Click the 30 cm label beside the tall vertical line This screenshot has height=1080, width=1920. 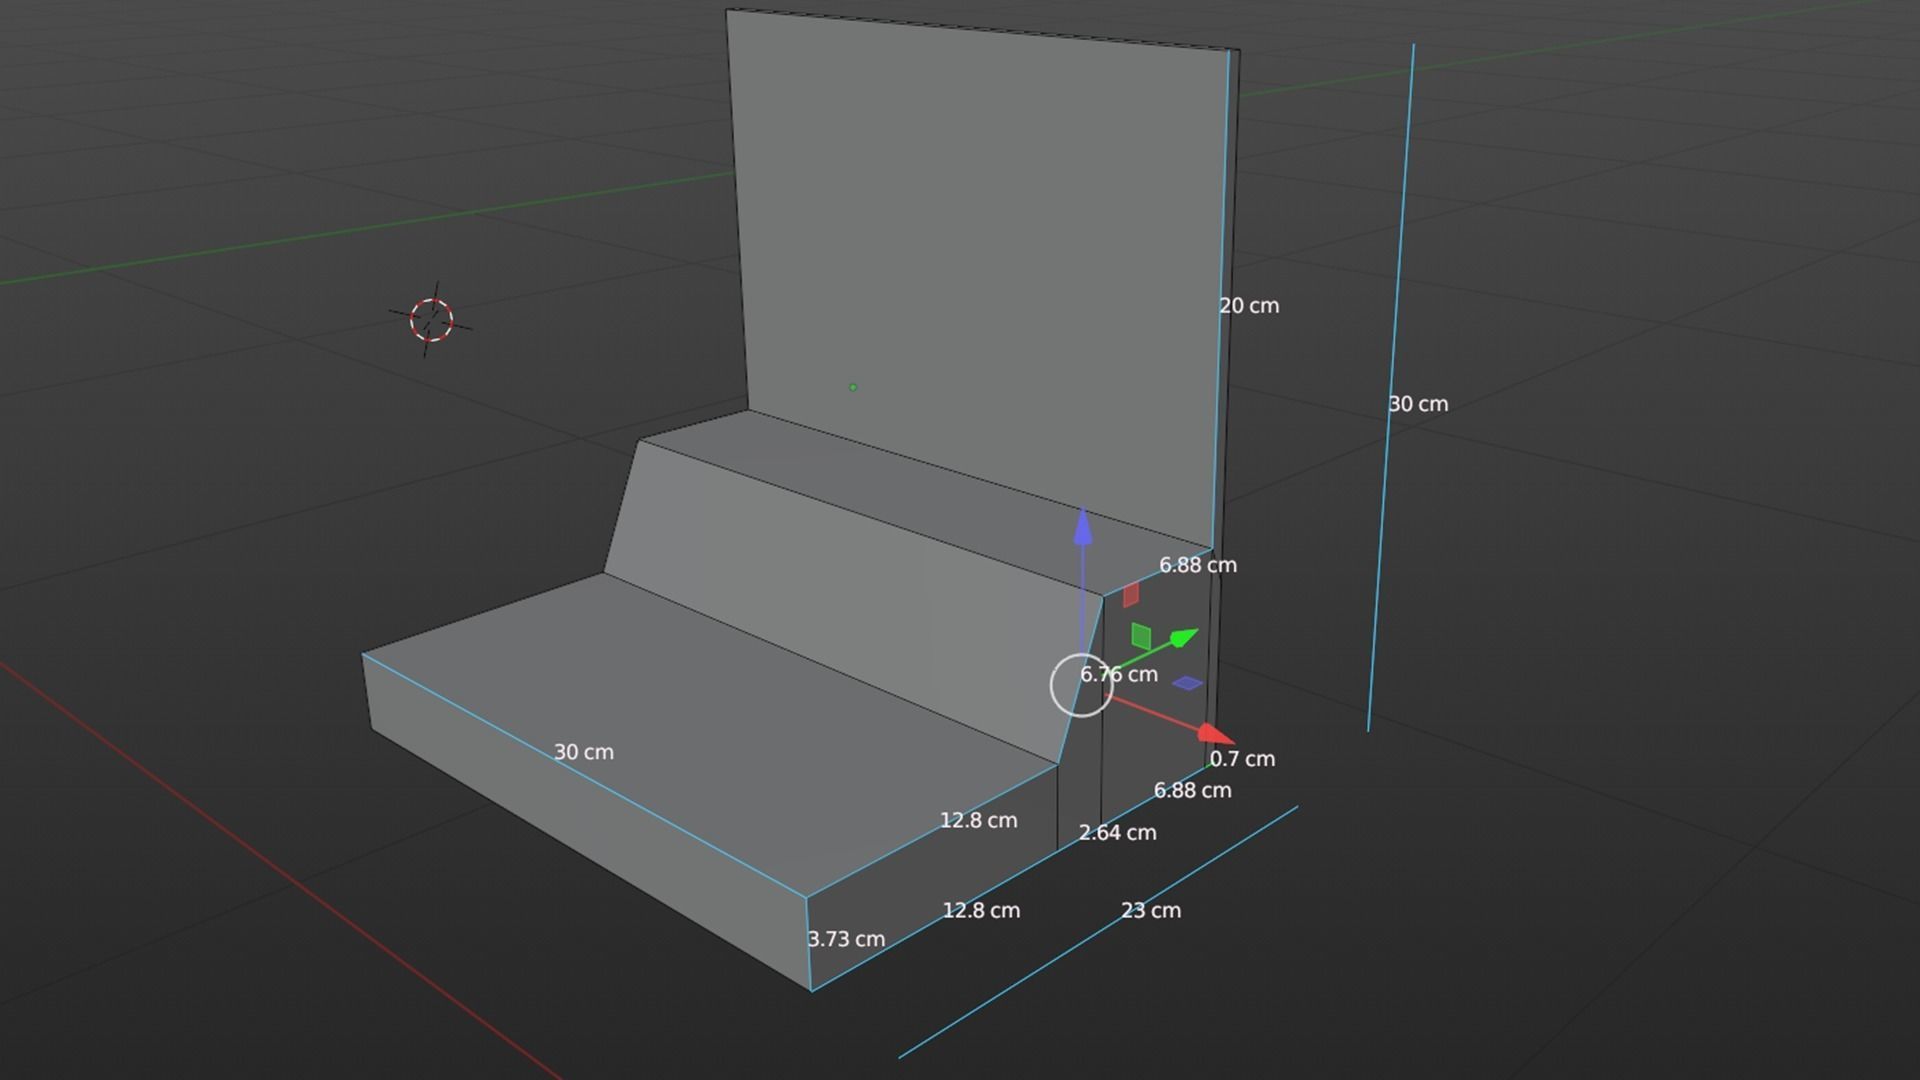click(x=1418, y=404)
